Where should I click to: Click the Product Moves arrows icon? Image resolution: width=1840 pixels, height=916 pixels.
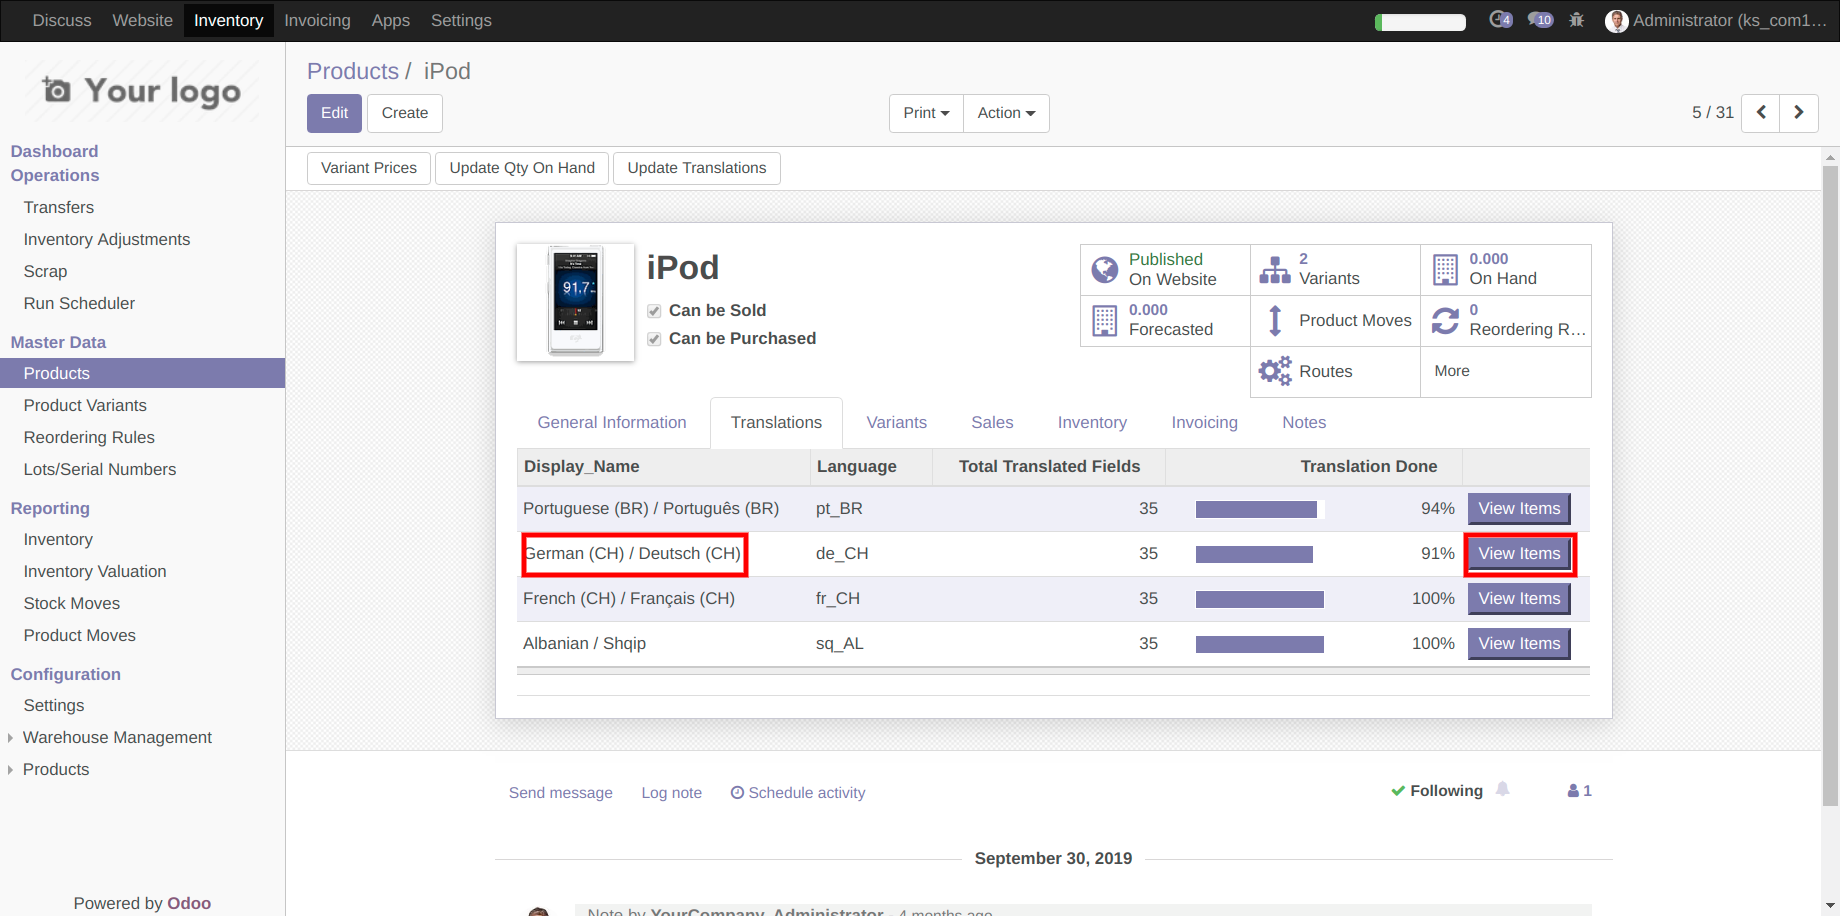click(x=1275, y=320)
